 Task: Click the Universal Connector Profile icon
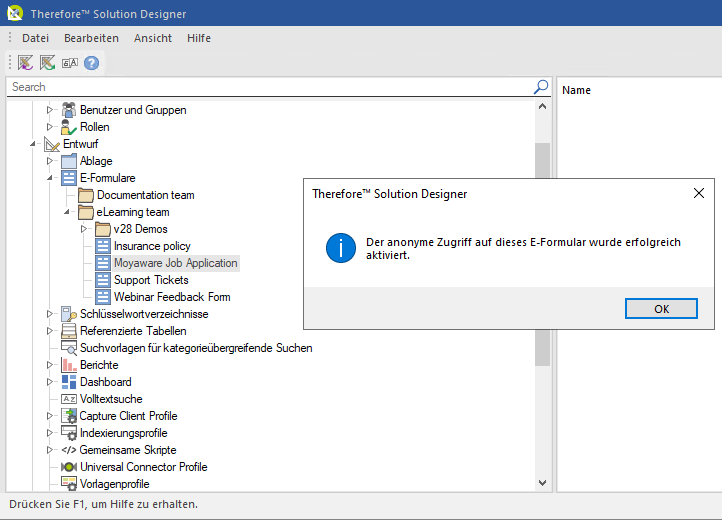[69, 467]
